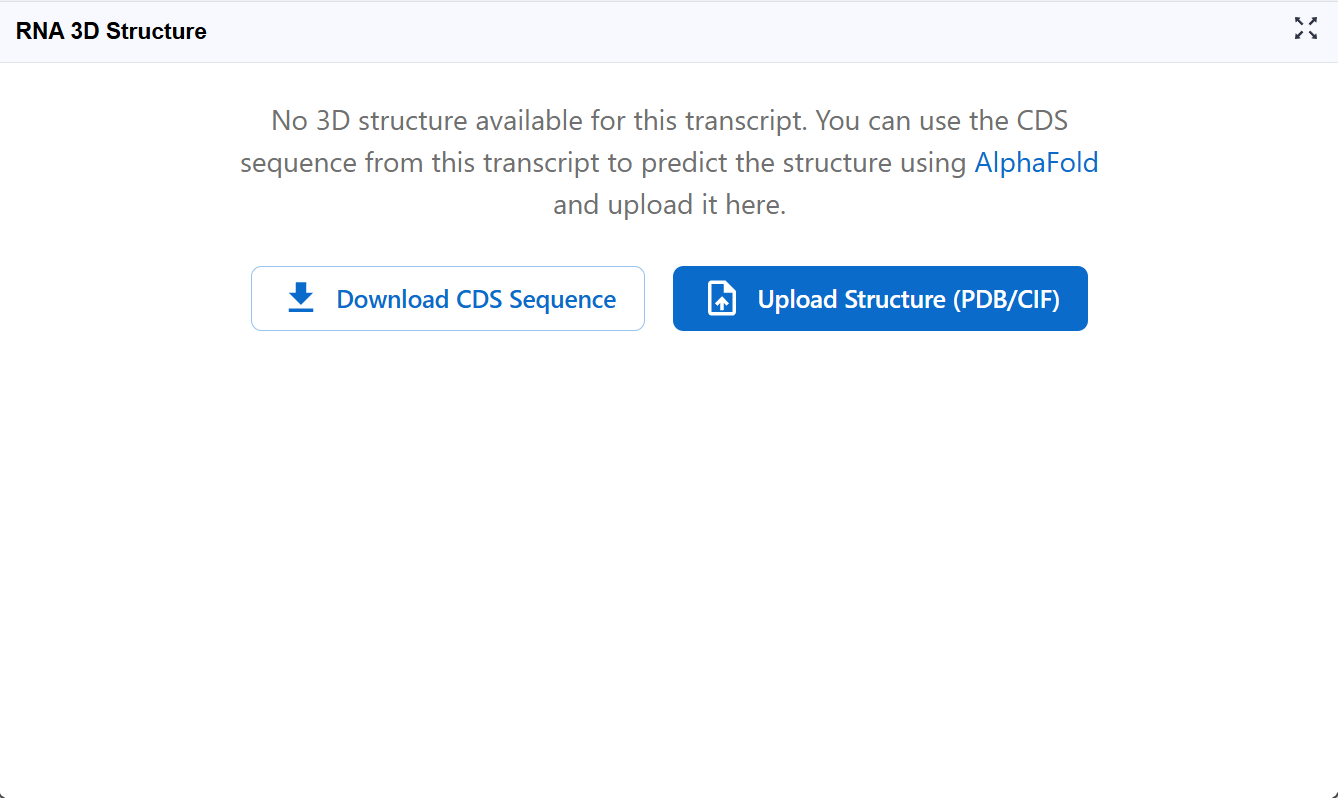Click the word 'Upload' on the blue button
Screen dimensions: 1338x798
tap(797, 299)
